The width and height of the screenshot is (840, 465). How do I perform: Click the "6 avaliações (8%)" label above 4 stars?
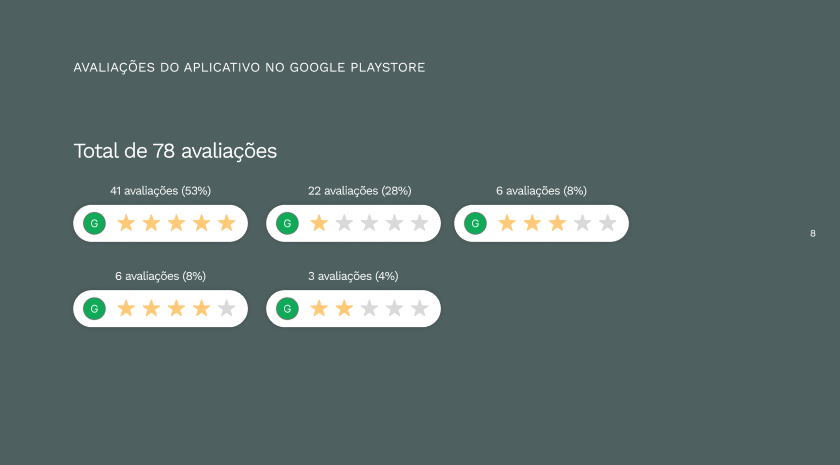pos(160,275)
